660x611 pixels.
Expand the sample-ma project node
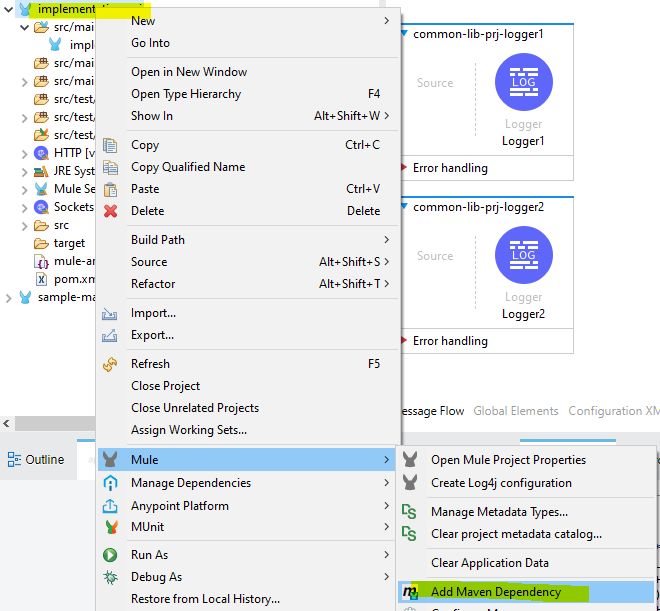(x=8, y=298)
